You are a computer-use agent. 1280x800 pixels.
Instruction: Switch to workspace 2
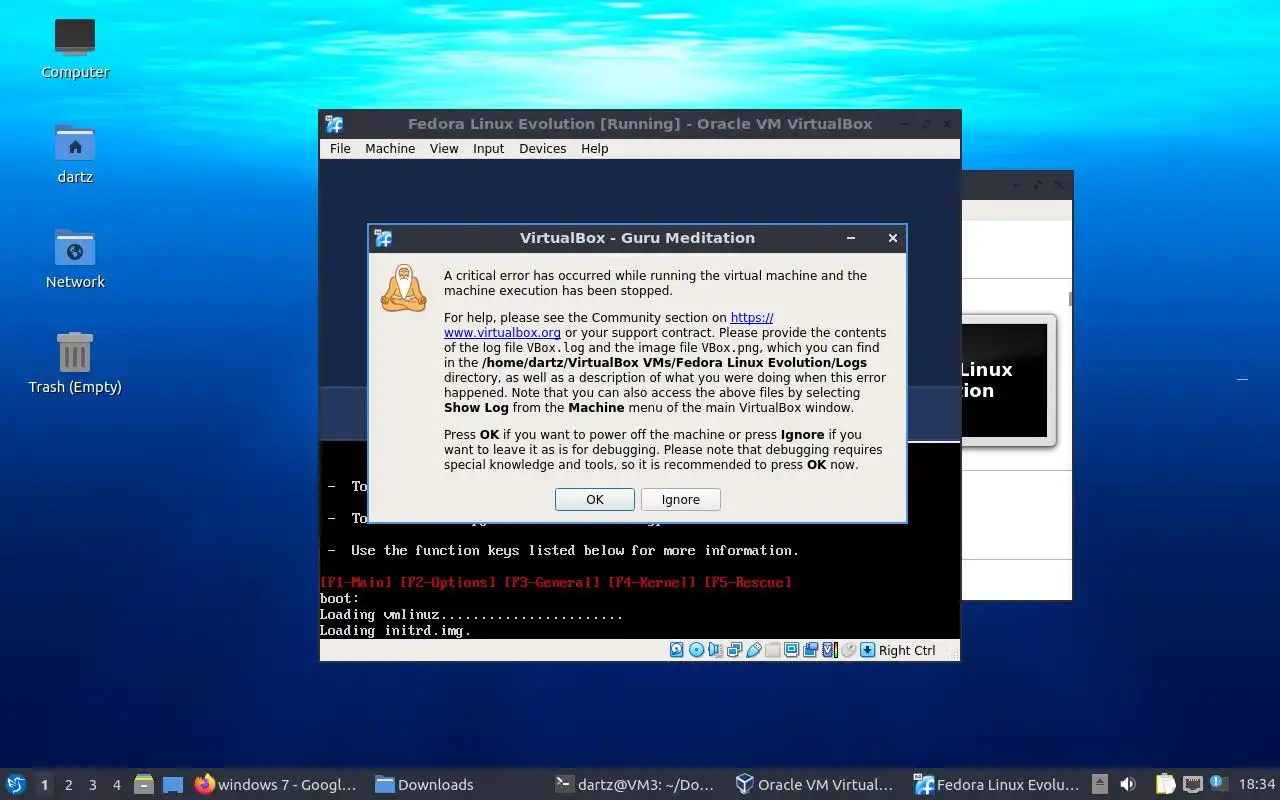(68, 785)
